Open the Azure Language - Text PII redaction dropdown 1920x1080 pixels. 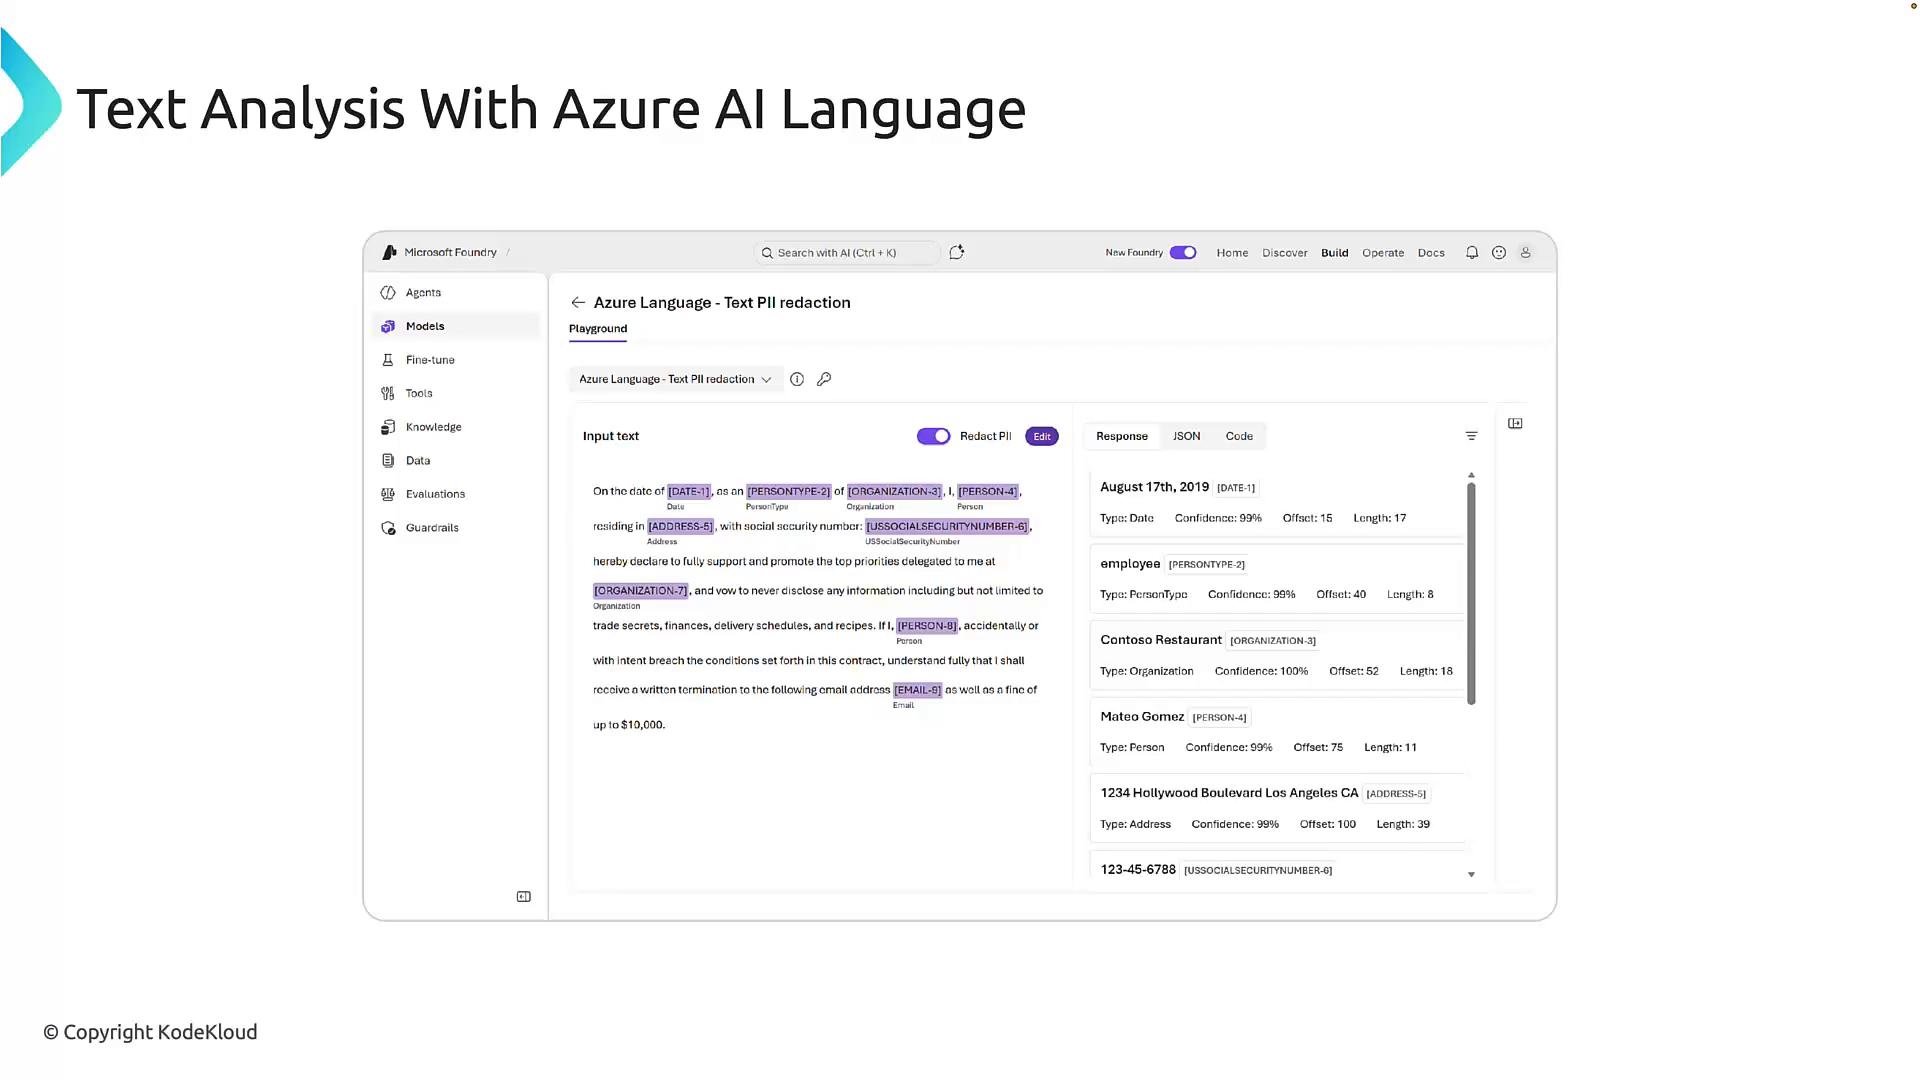(x=675, y=380)
